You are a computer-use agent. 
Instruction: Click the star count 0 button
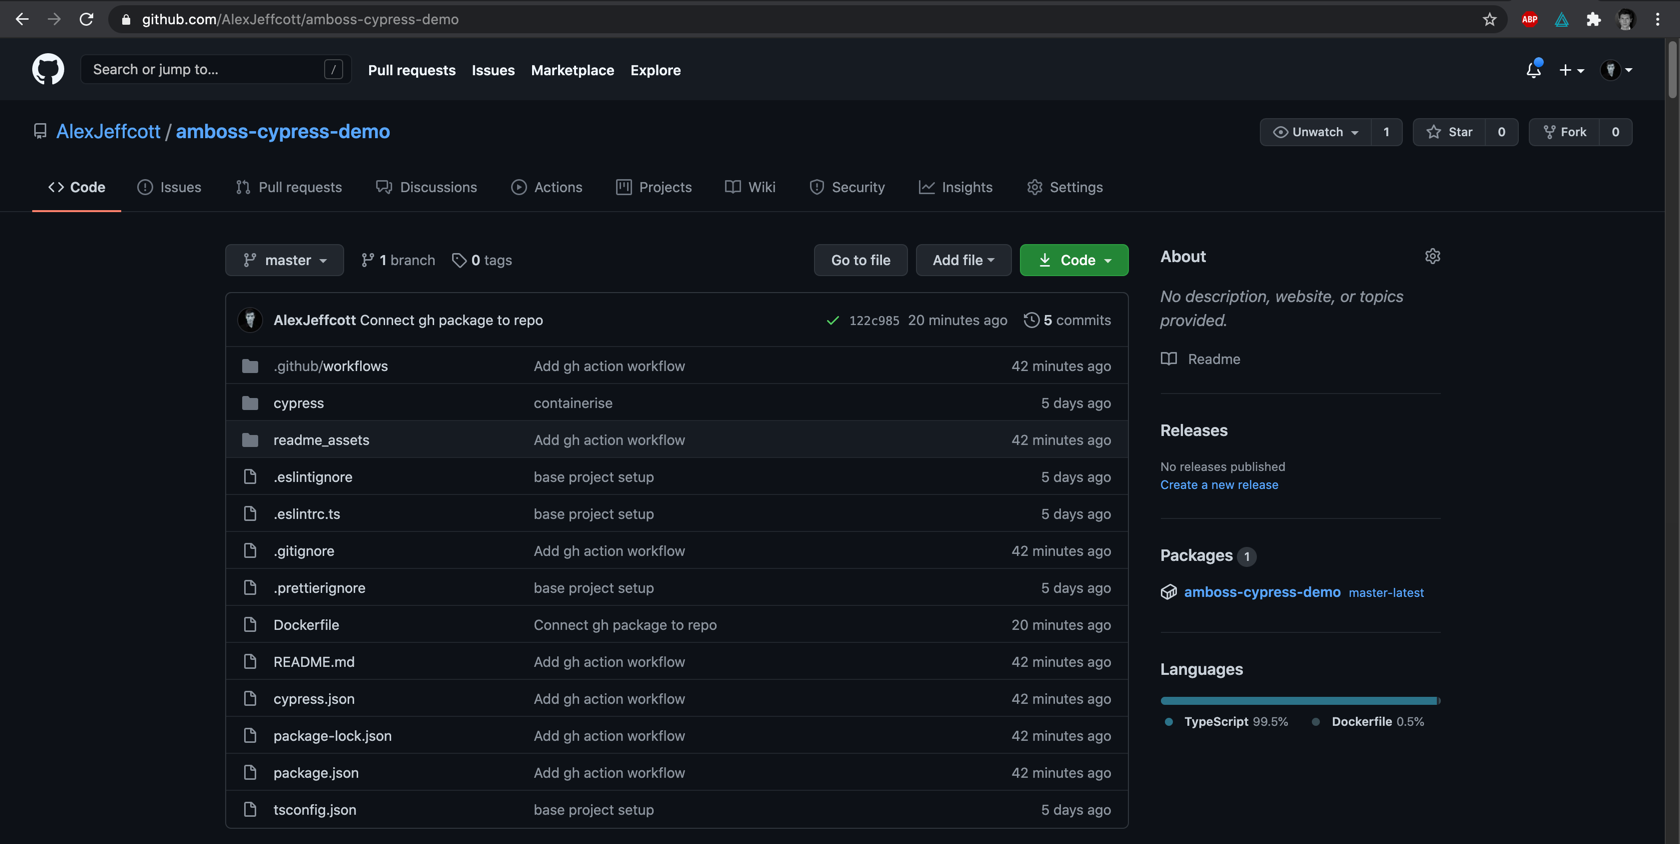pyautogui.click(x=1501, y=132)
